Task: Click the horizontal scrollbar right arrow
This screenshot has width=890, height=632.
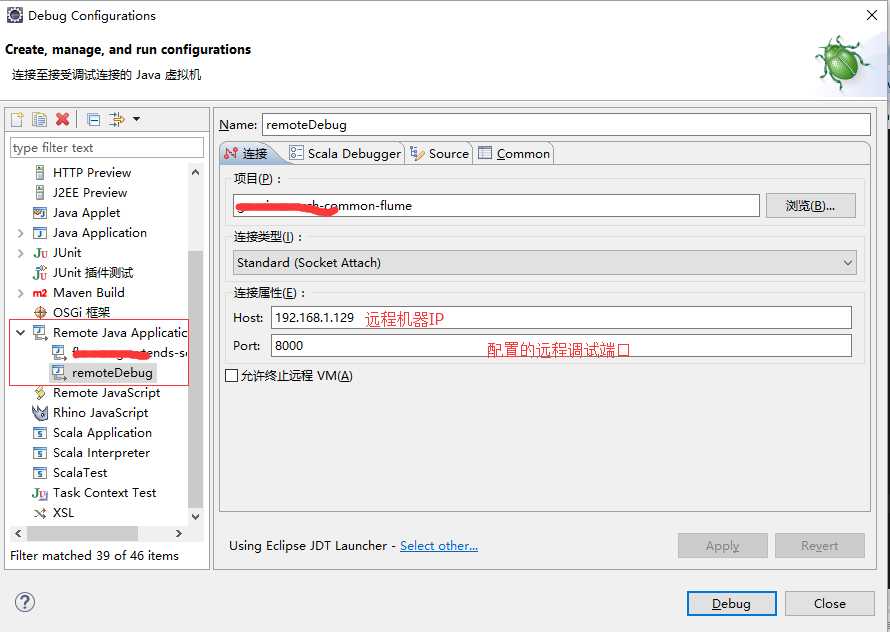Action: tap(179, 533)
